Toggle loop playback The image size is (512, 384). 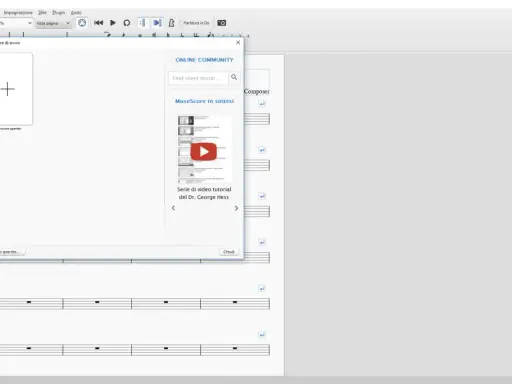[x=127, y=23]
